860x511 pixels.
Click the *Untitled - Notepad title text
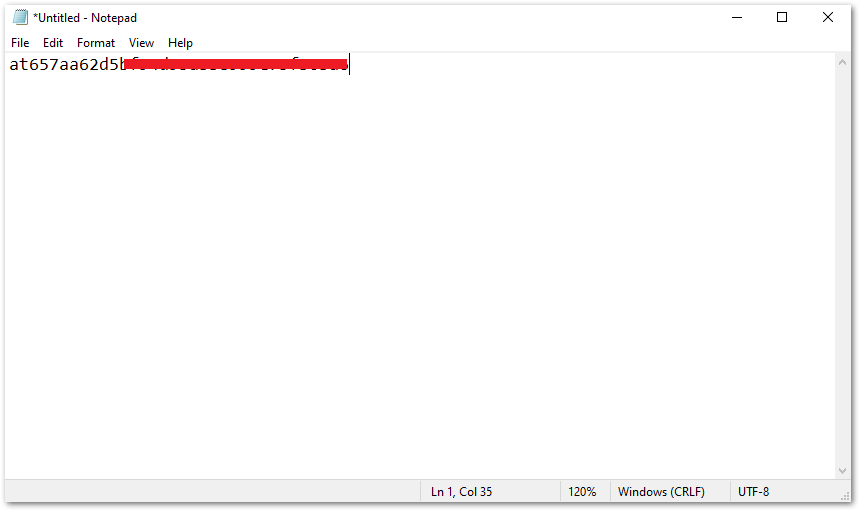pos(84,18)
